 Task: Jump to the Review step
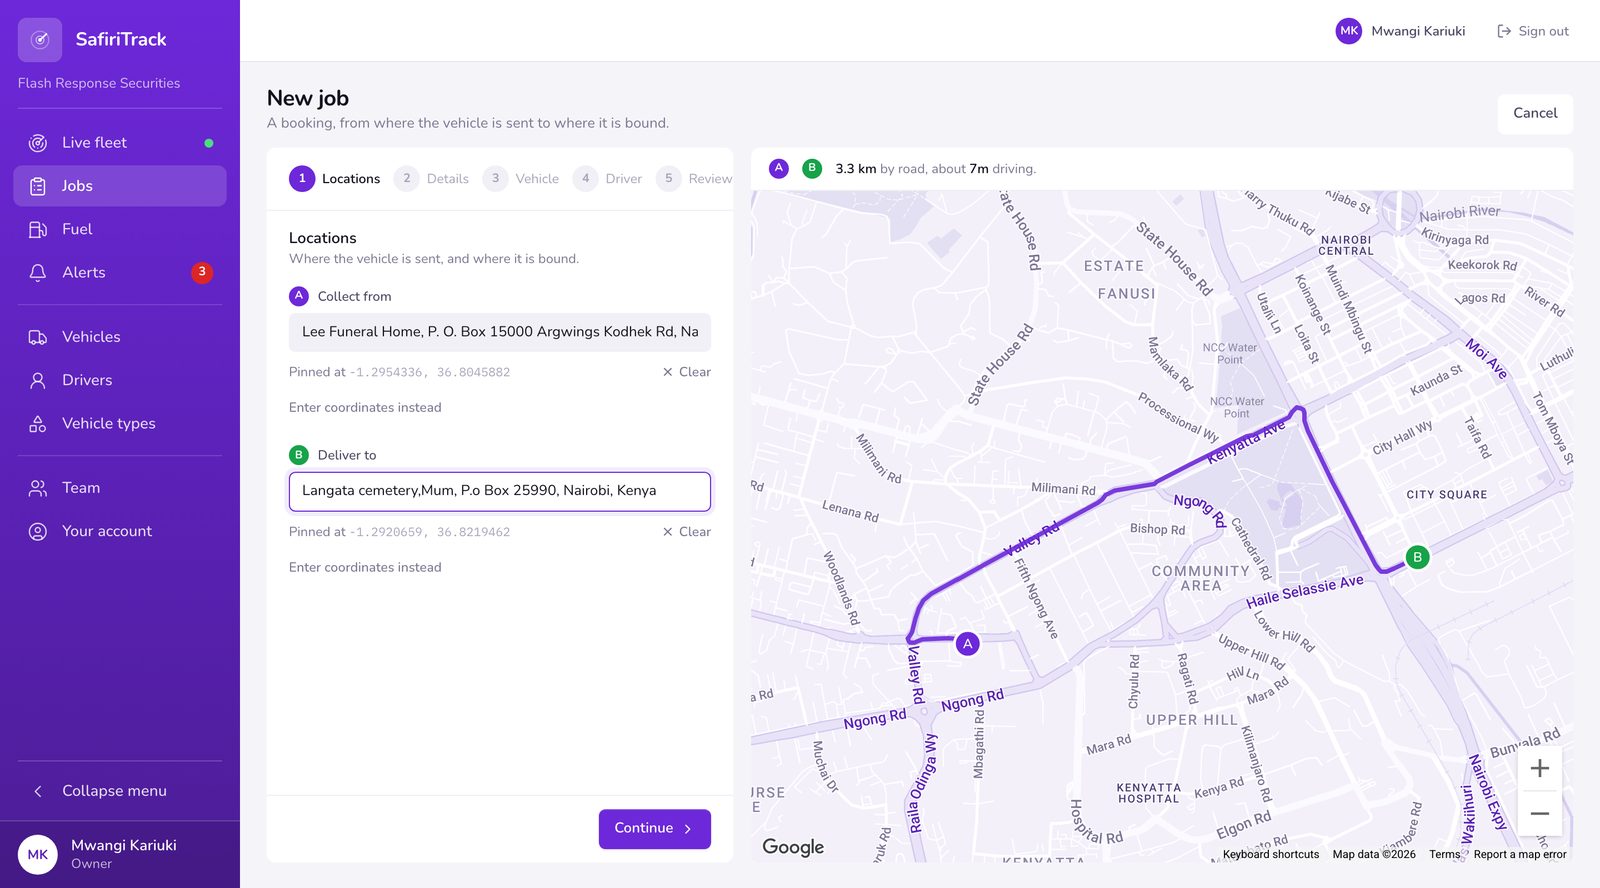(x=695, y=179)
